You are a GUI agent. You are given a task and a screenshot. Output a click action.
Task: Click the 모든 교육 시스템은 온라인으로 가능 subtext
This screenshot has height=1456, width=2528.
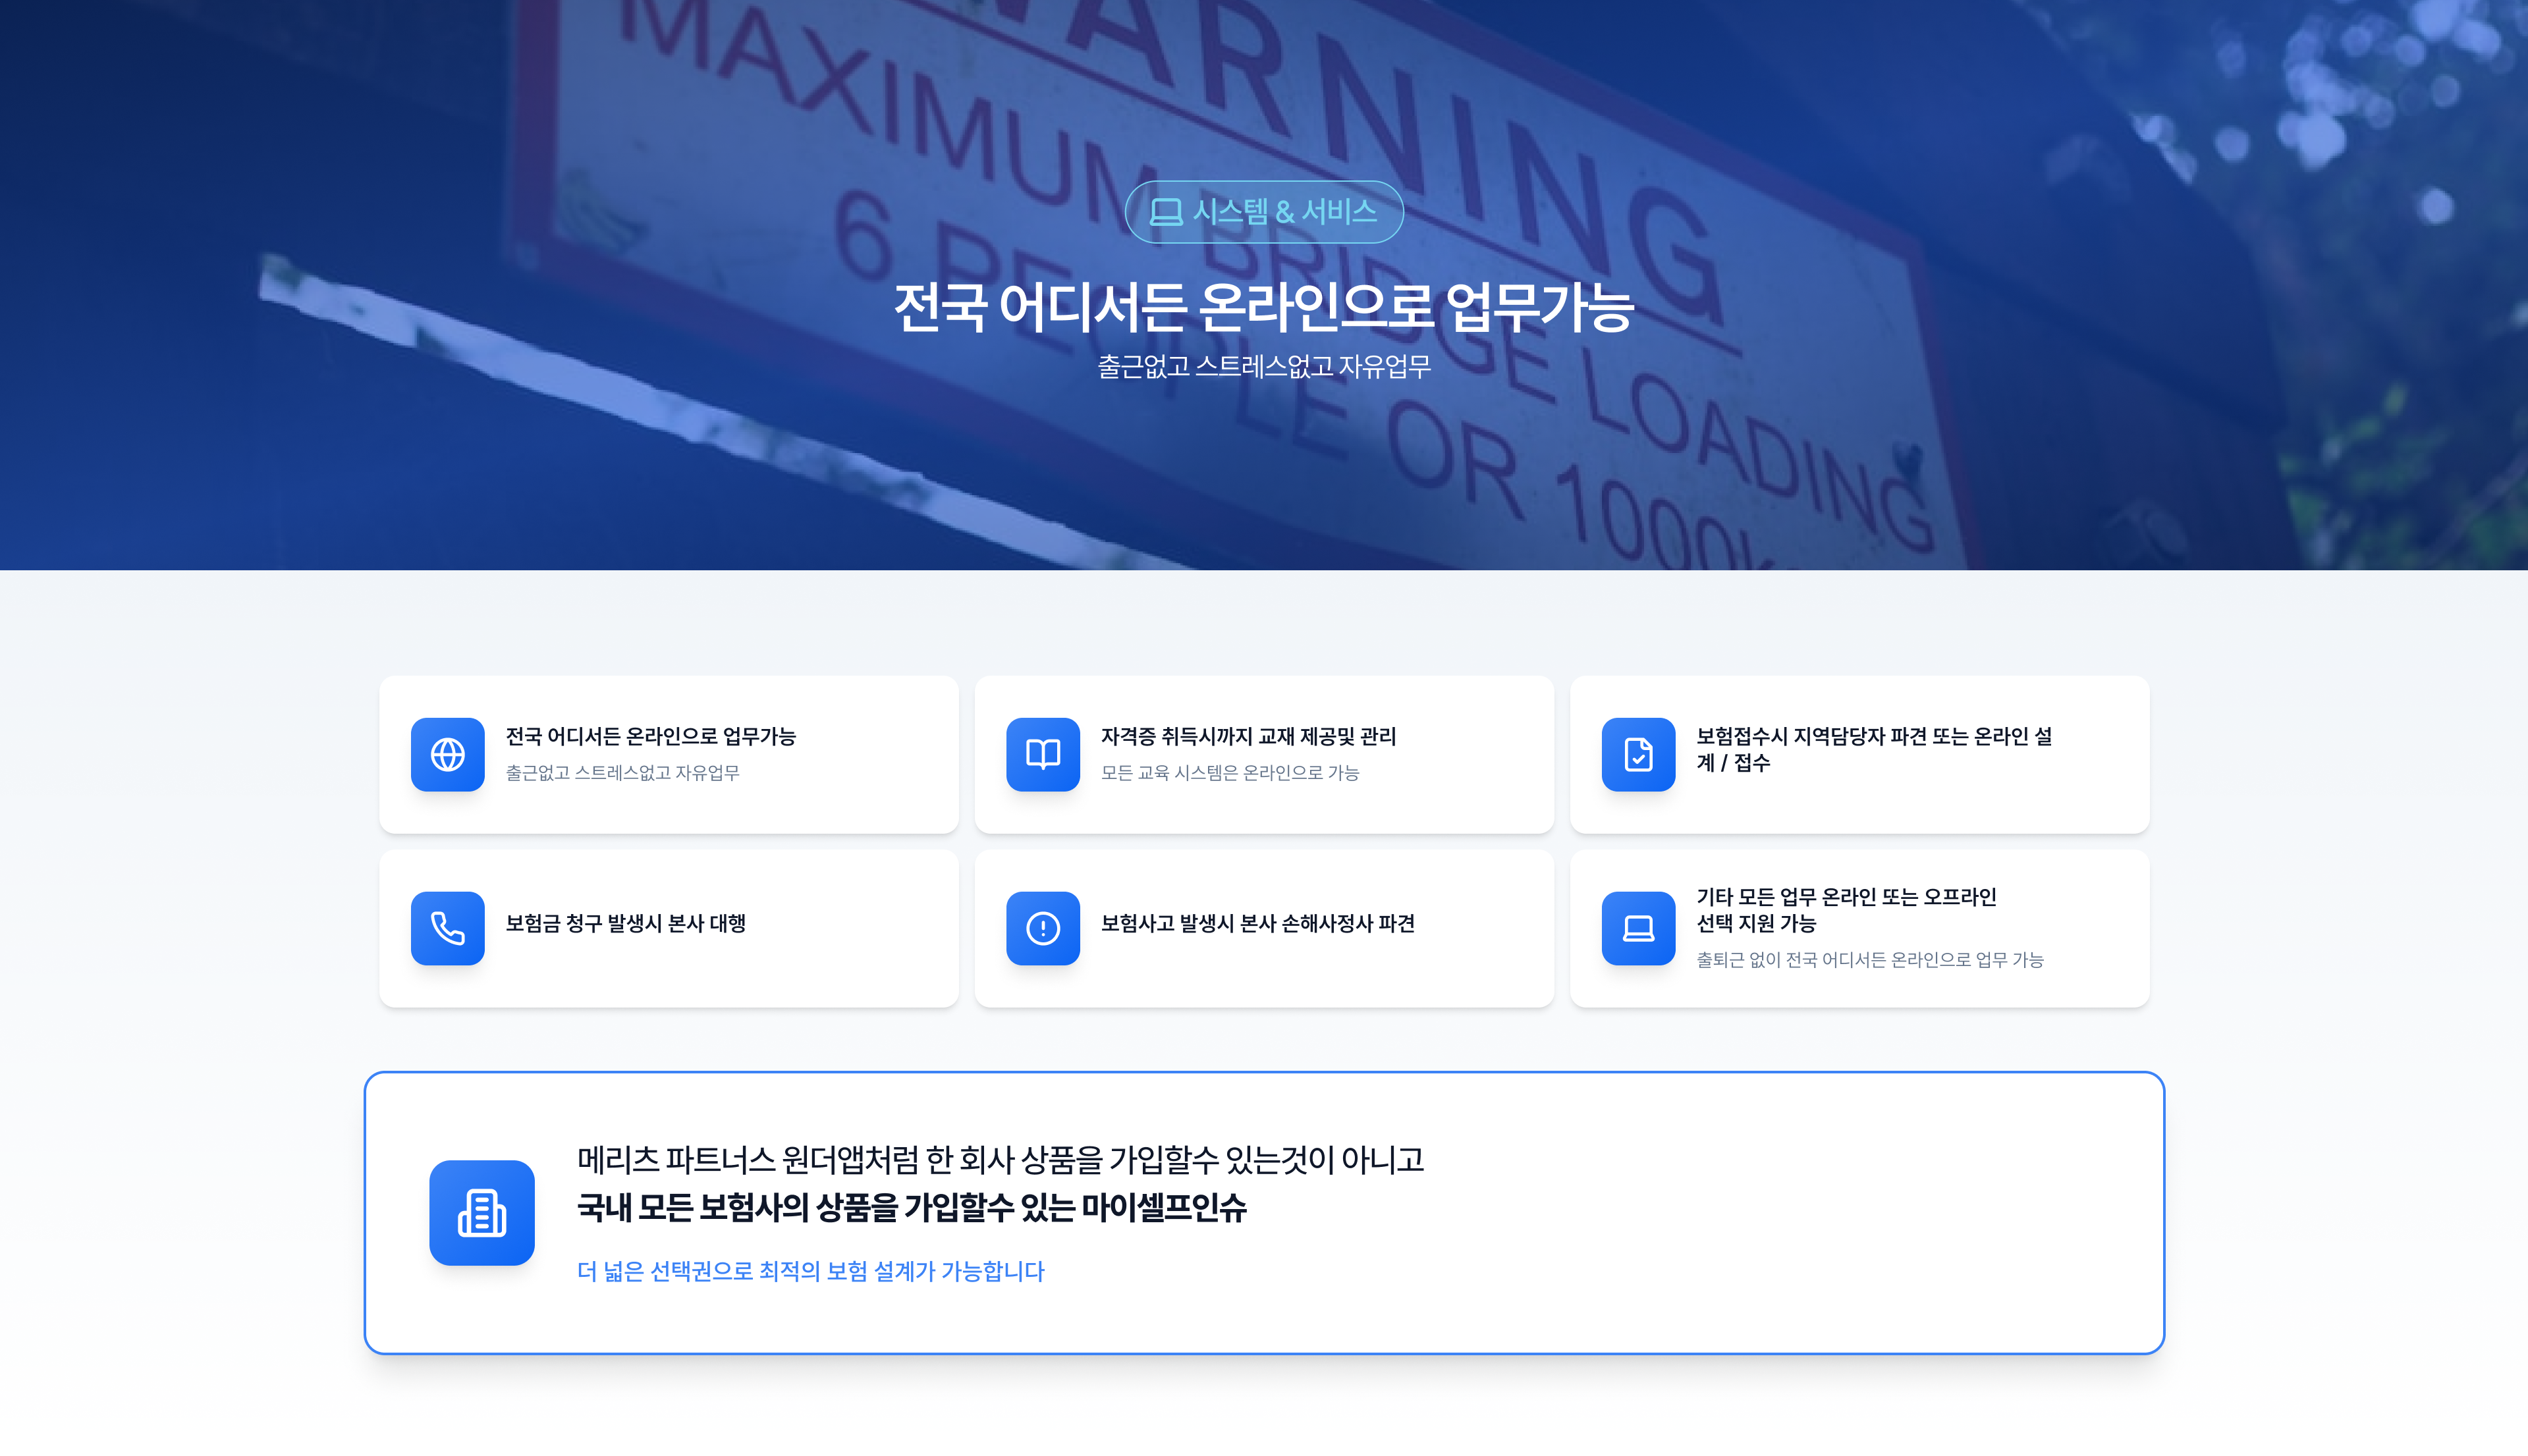pos(1229,772)
